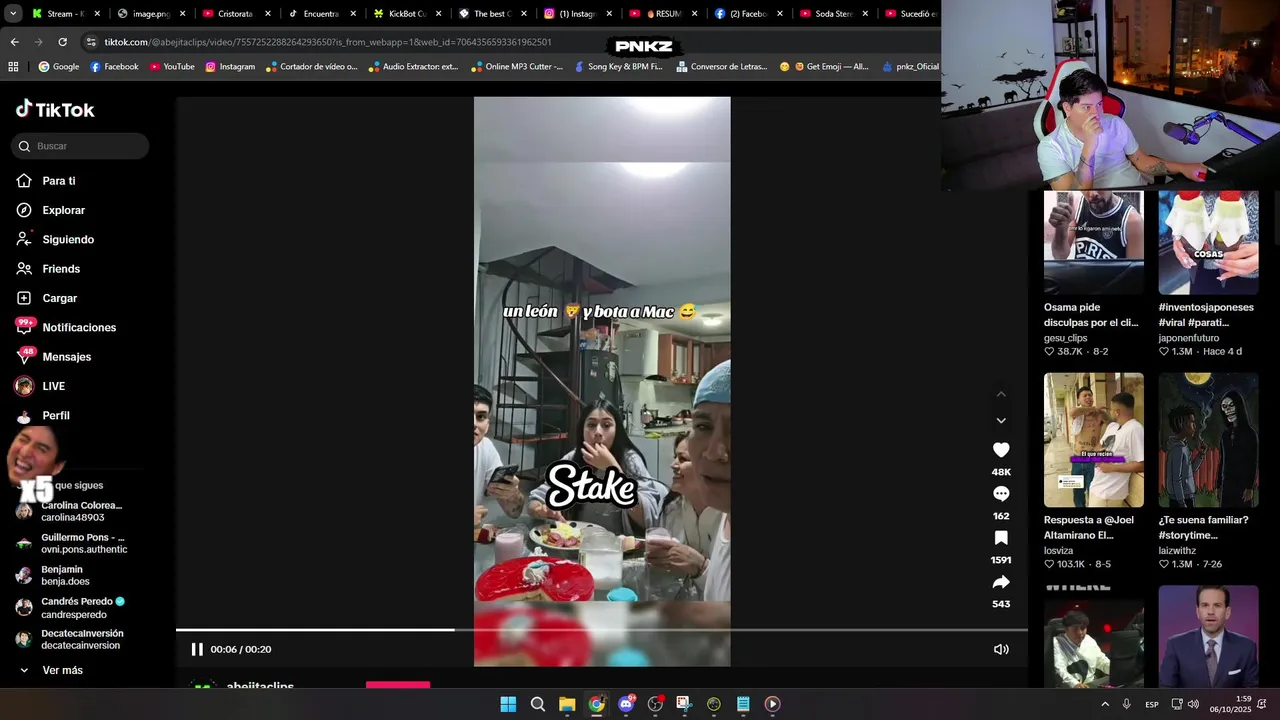This screenshot has width=1280, height=720.
Task: Open the Explorar page
Action: click(x=50, y=210)
